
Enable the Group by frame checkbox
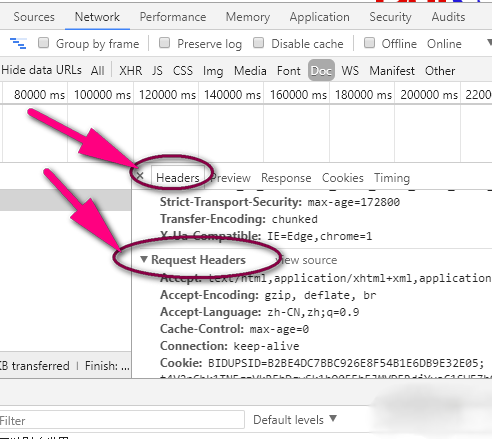point(43,43)
